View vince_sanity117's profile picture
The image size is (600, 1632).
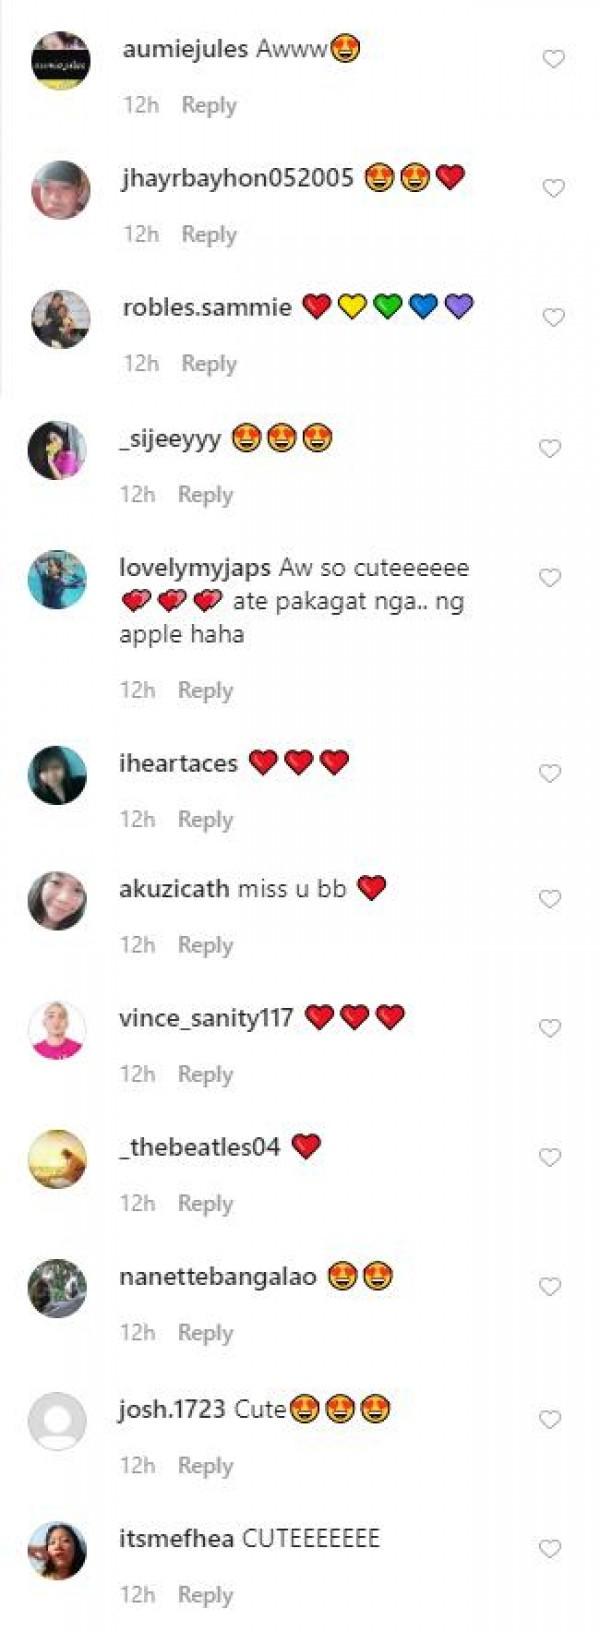pos(57,1029)
